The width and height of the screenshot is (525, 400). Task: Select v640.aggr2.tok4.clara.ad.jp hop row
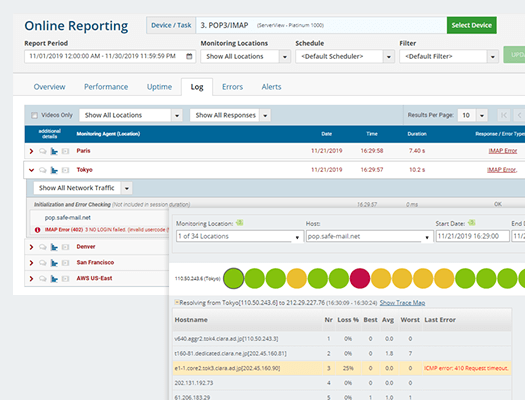pos(342,339)
